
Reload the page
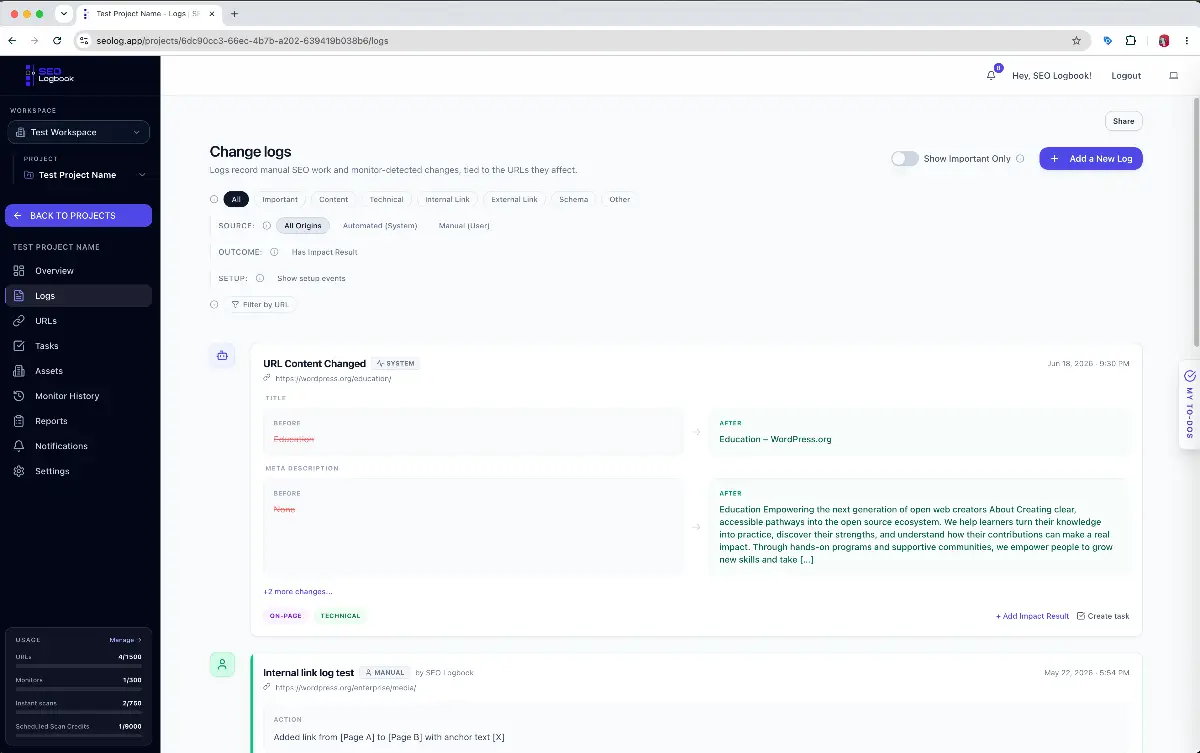(57, 41)
